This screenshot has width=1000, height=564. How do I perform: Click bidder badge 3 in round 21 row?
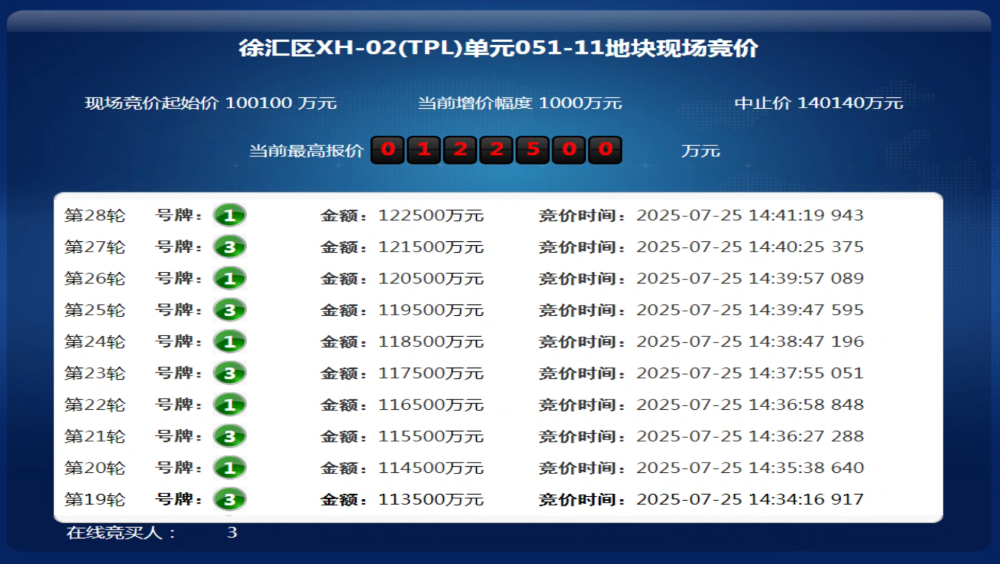click(230, 436)
